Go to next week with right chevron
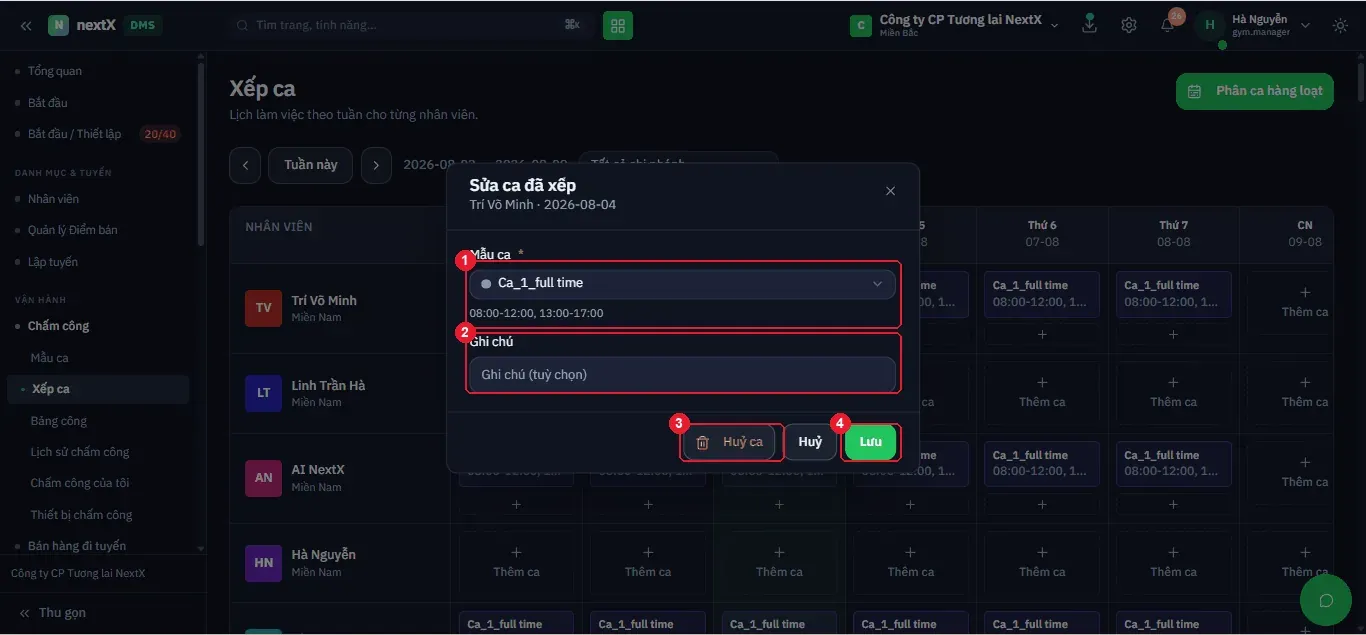 pyautogui.click(x=376, y=165)
